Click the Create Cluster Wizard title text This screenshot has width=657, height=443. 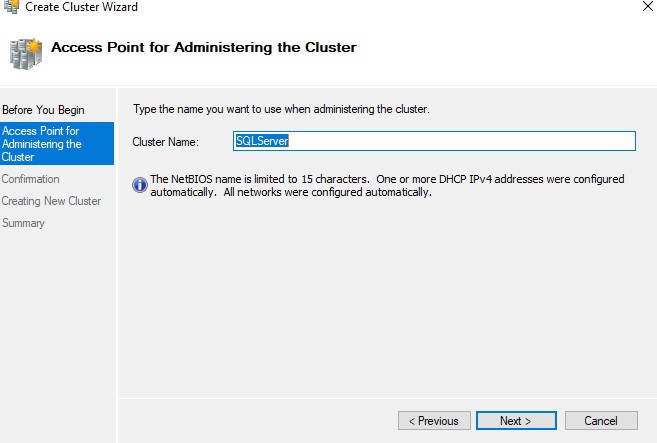point(81,7)
